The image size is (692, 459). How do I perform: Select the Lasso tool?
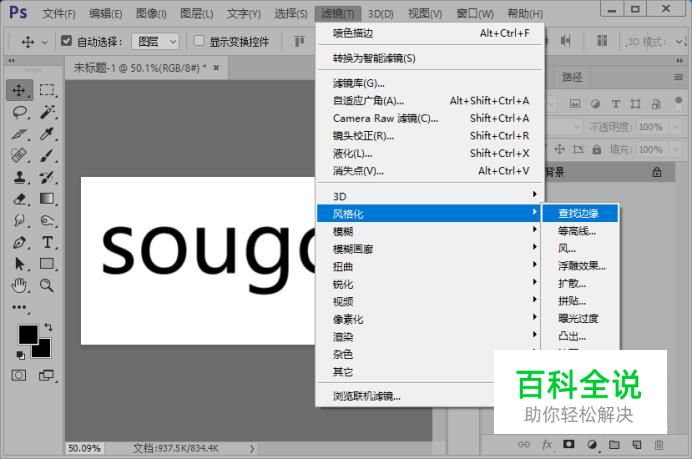tap(20, 112)
